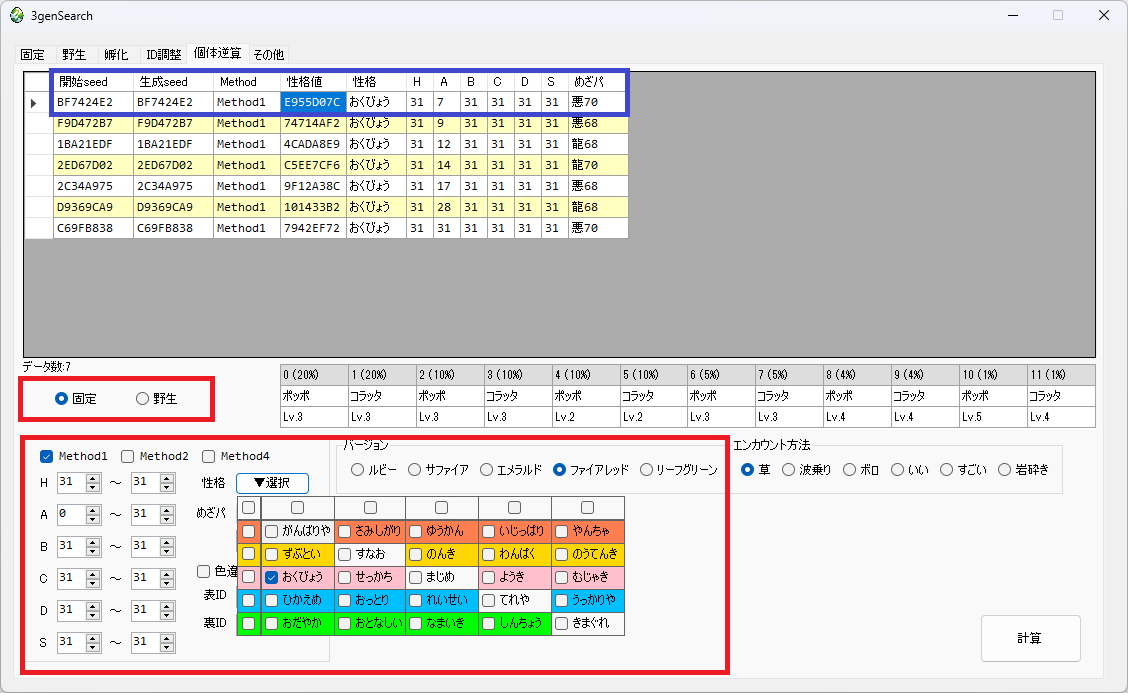Select the ボロ encounter method
Screen dimensions: 1128x693
tap(850, 470)
